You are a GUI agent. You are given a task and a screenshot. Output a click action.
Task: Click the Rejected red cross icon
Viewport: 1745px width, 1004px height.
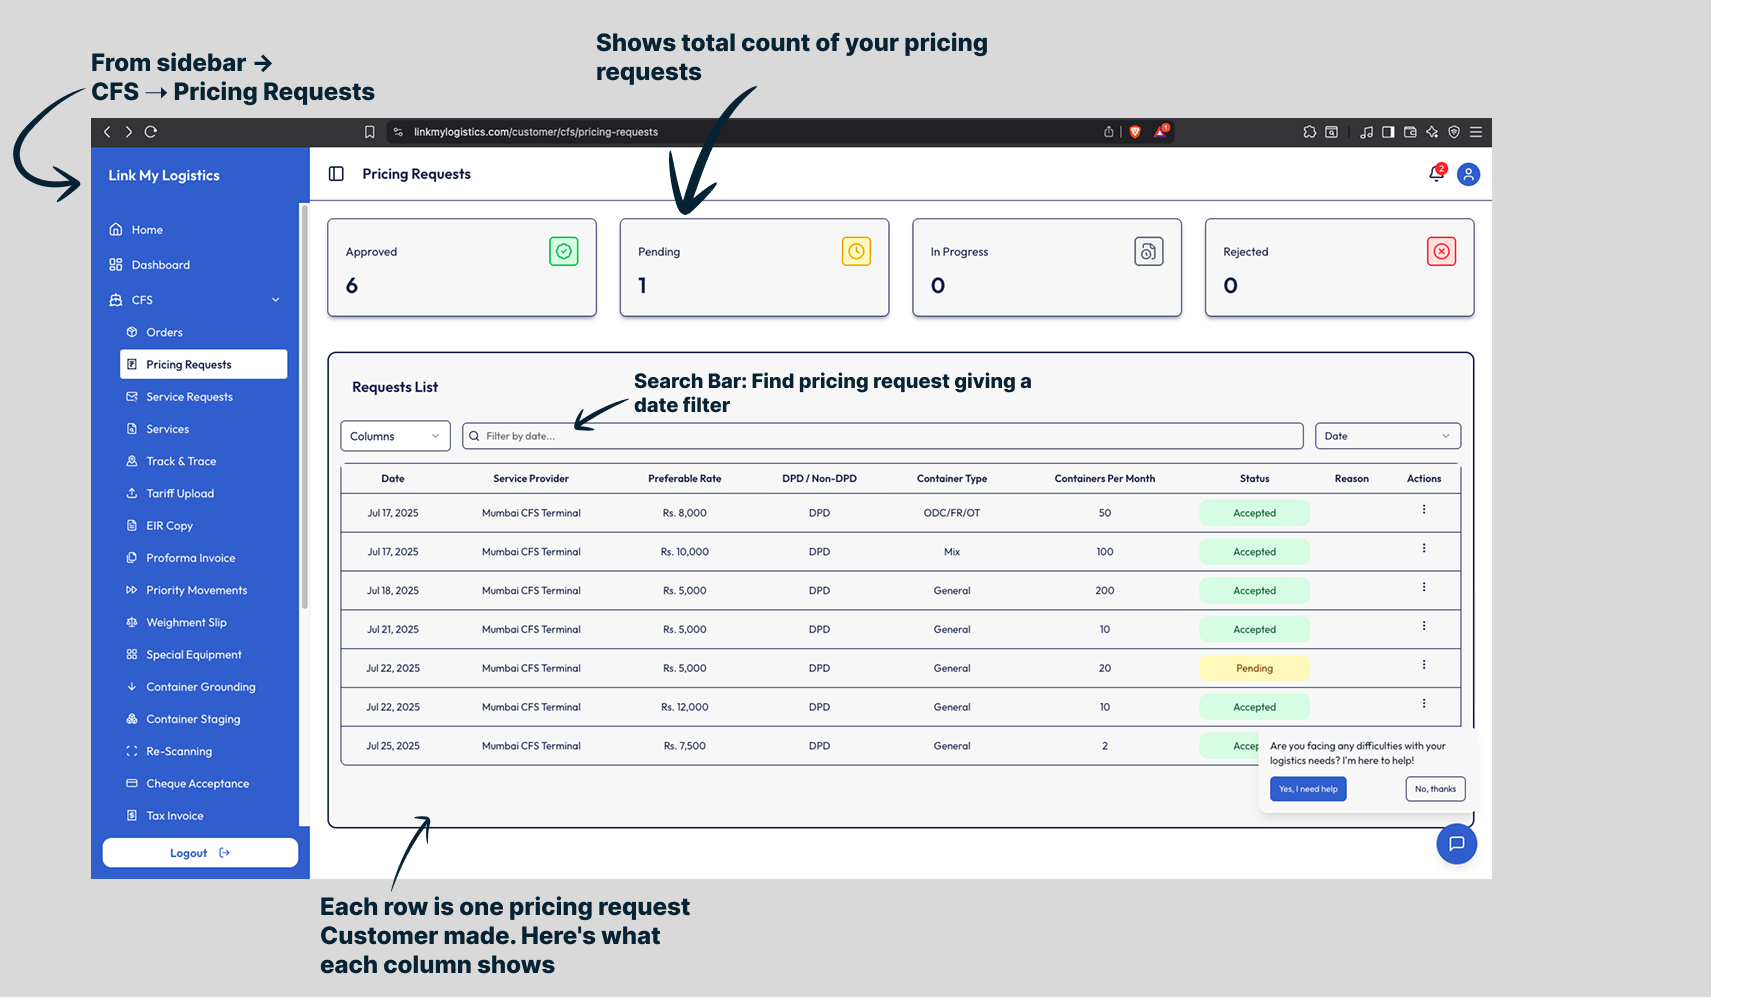[1441, 252]
